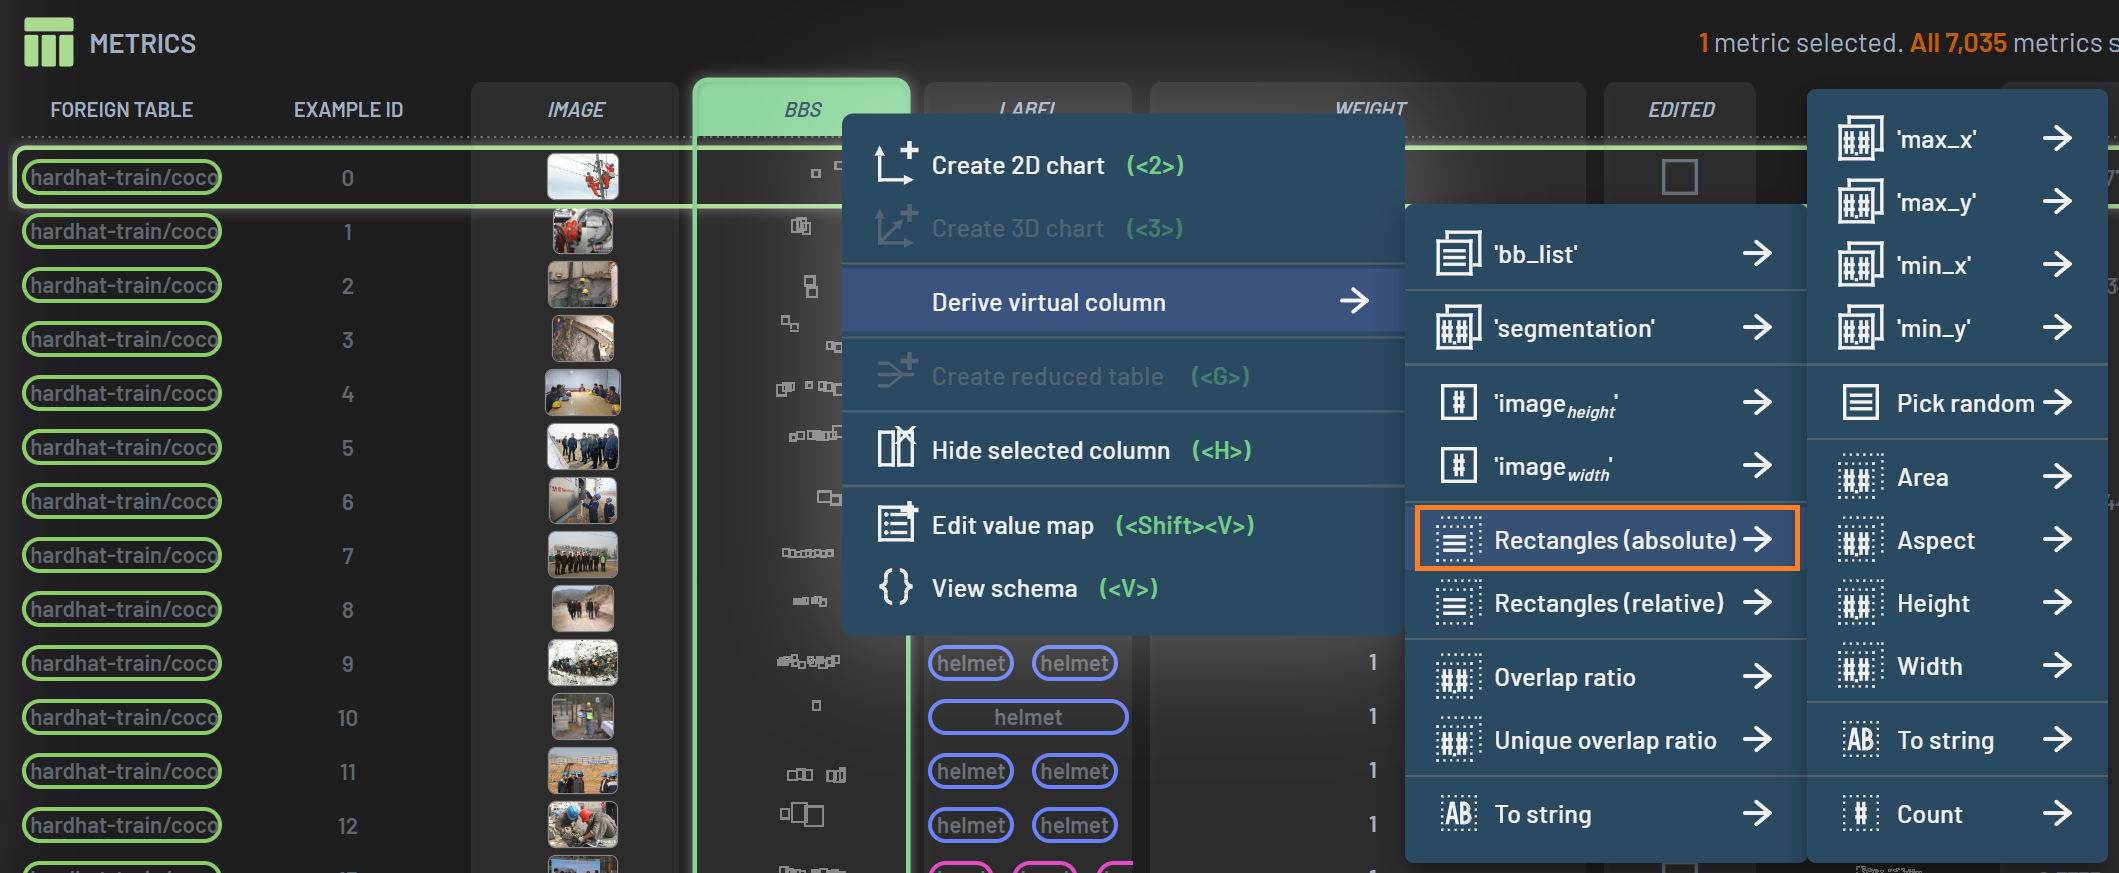Select Unique overlap ratio menu entry
The image size is (2119, 873).
1604,740
